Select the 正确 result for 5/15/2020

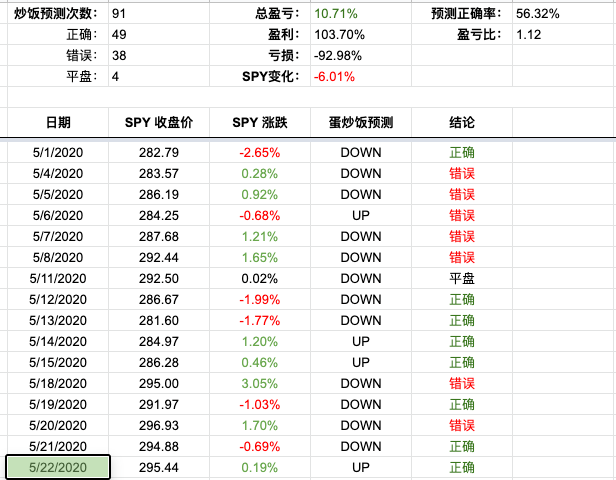click(x=462, y=362)
